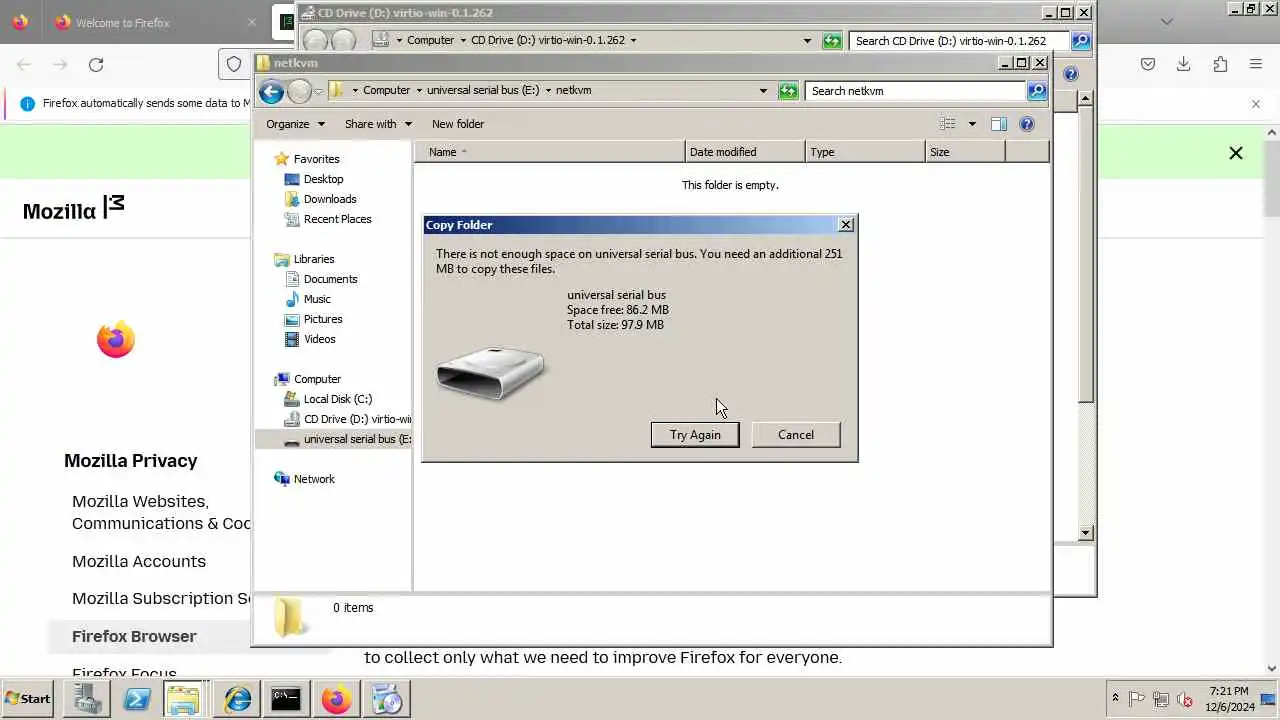Open the Pictures library
The image size is (1280, 720).
(323, 319)
